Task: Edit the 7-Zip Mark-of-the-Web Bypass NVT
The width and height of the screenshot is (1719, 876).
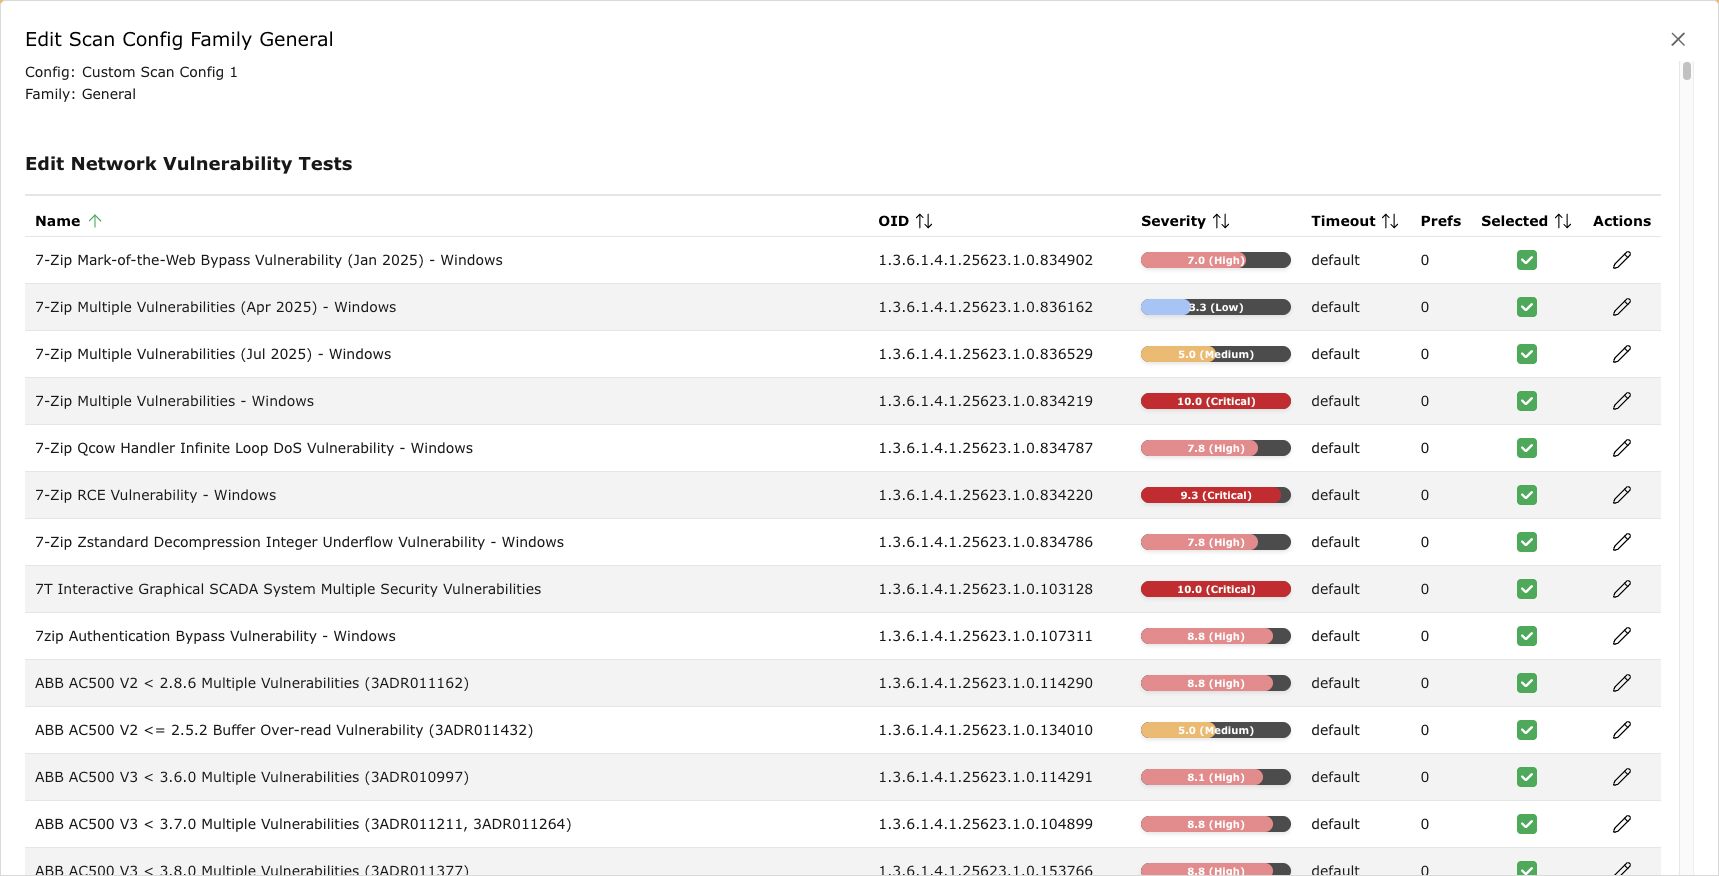Action: tap(1621, 260)
